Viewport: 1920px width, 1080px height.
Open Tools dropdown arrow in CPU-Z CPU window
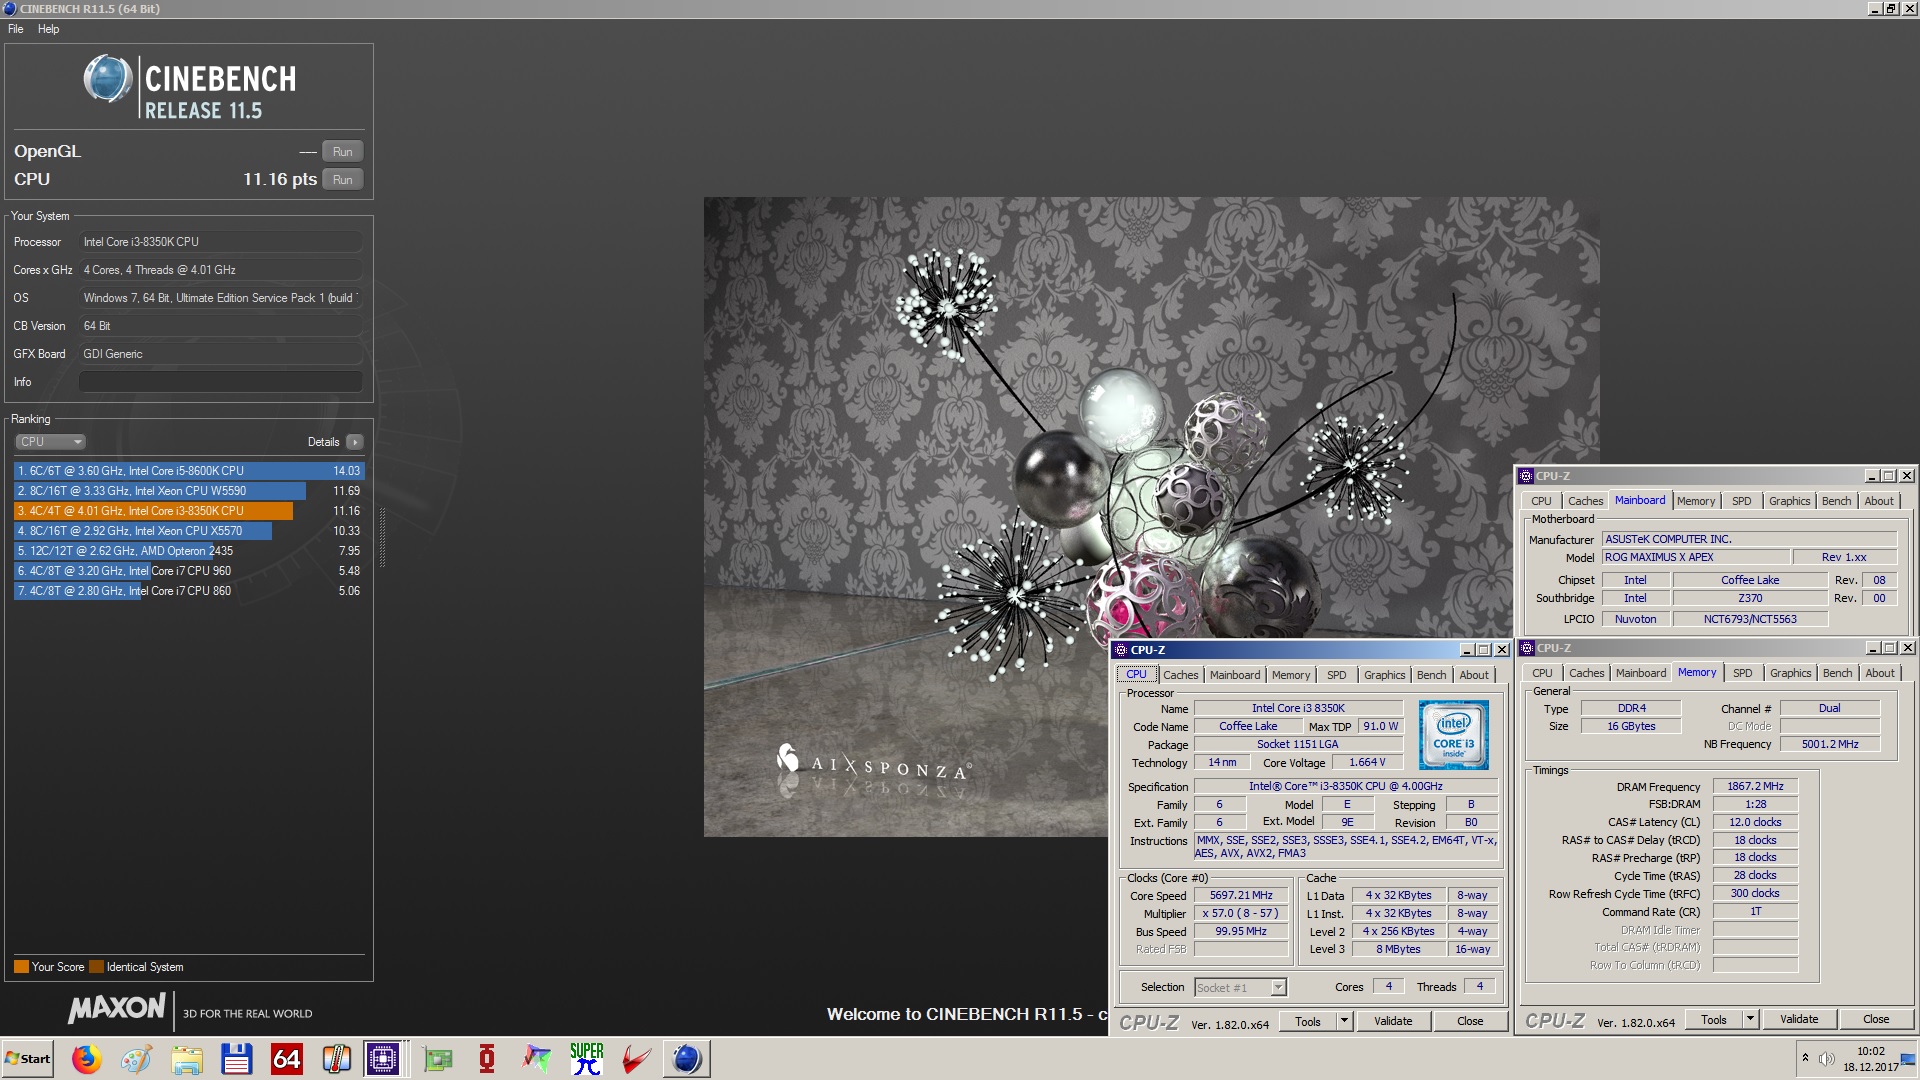point(1345,1022)
